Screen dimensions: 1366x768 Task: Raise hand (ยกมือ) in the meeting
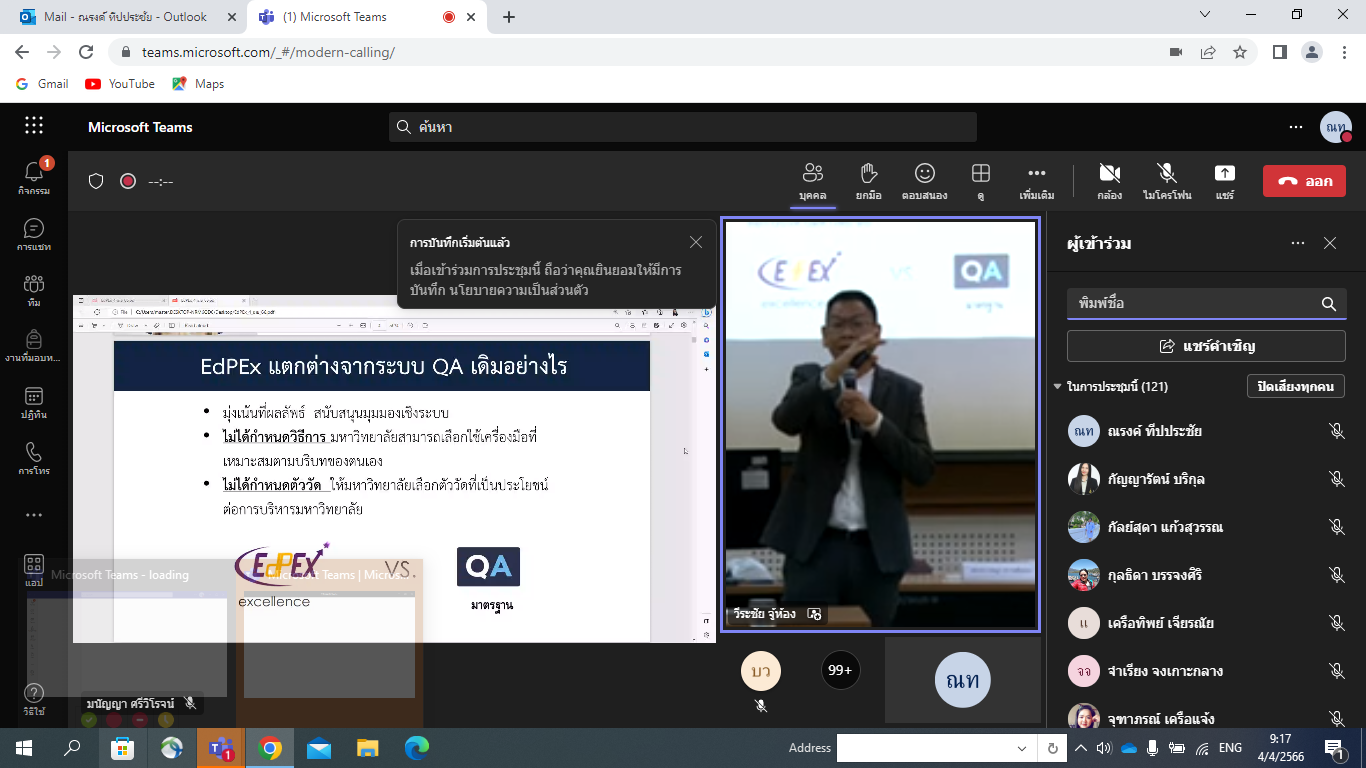point(868,181)
